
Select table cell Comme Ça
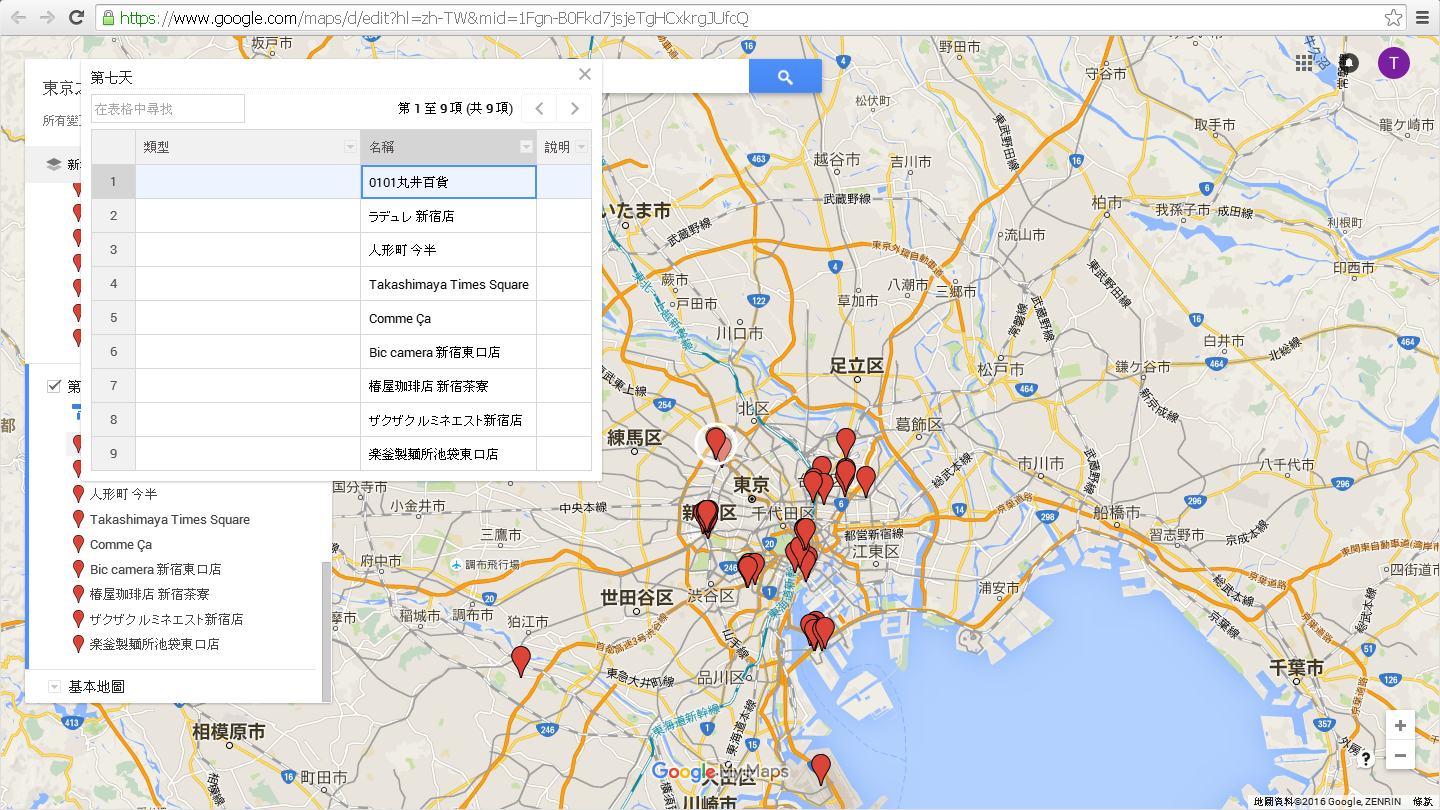pyautogui.click(x=448, y=318)
